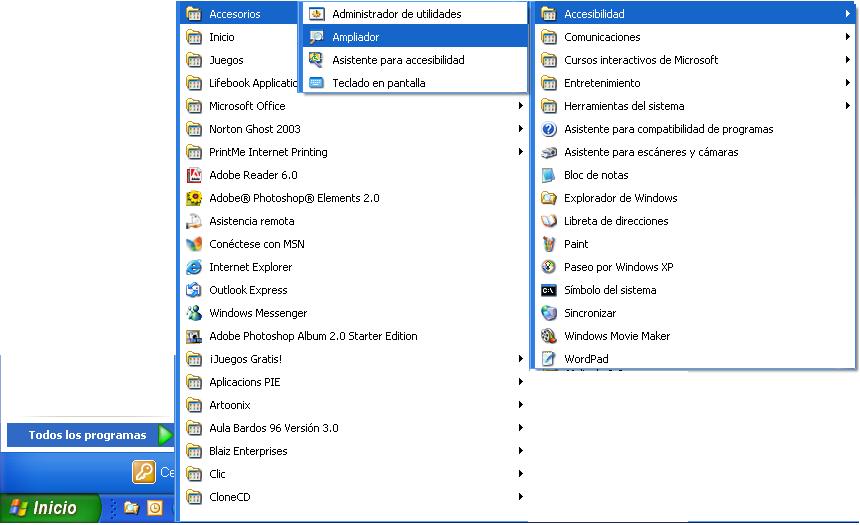Click the Microsoft Office folder icon
Screen dimensions: 860x525
coord(194,106)
